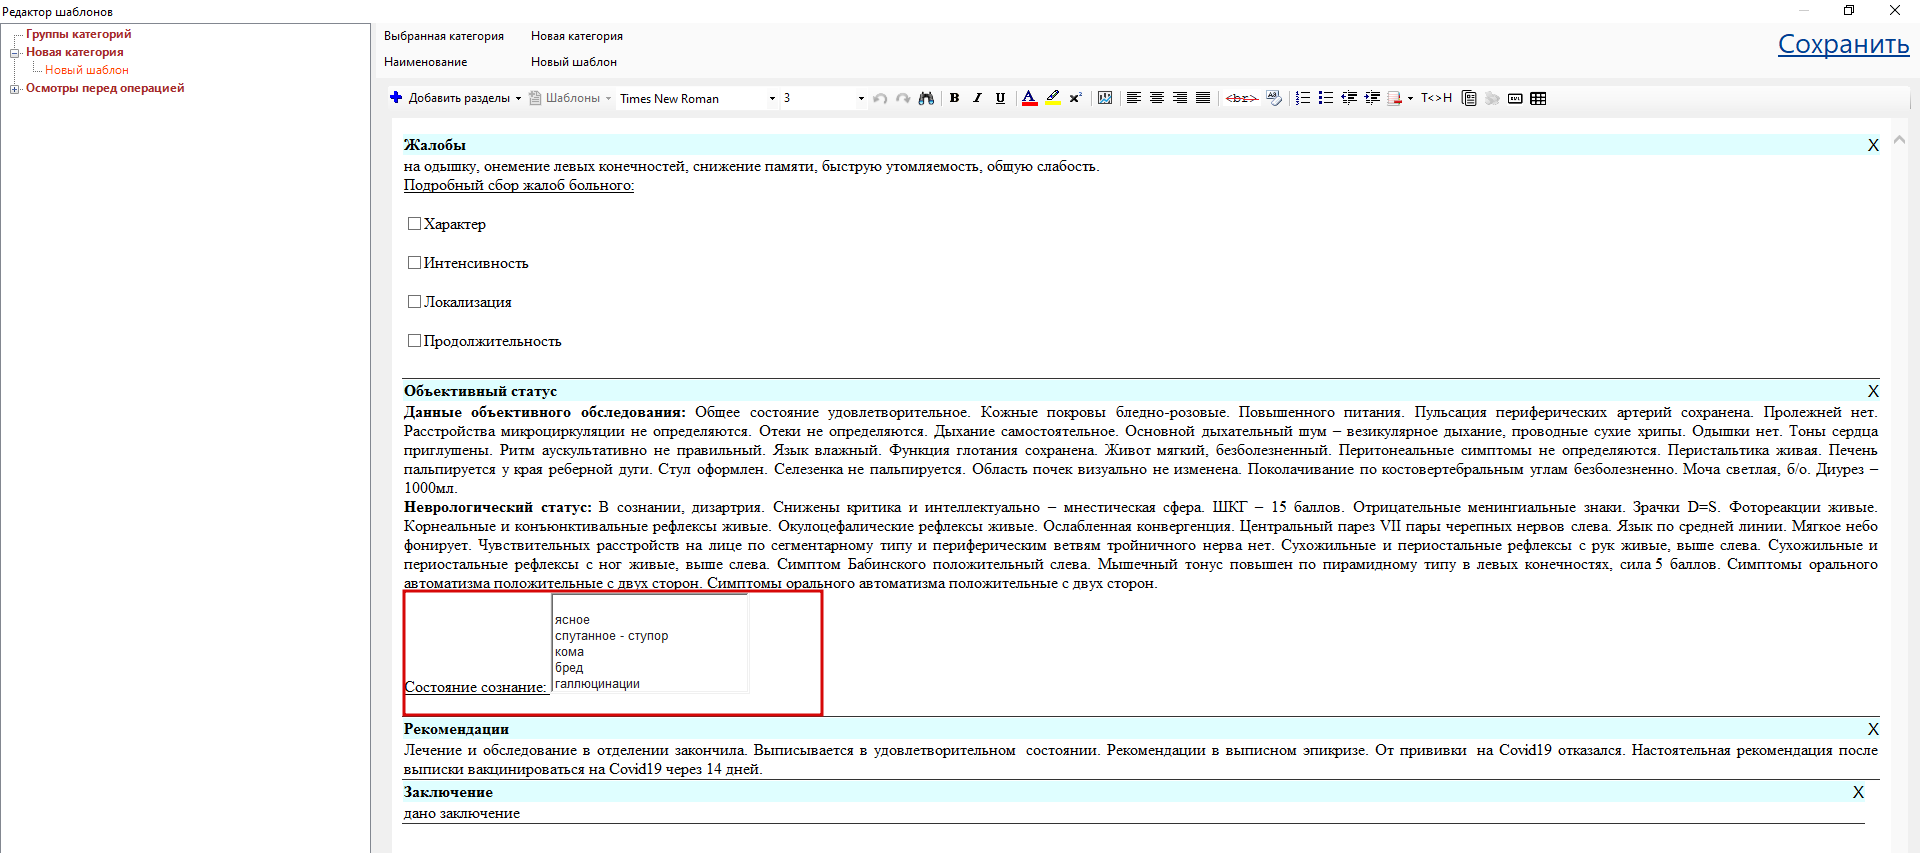The width and height of the screenshot is (1920, 853).
Task: Toggle italic formatting
Action: click(x=977, y=98)
